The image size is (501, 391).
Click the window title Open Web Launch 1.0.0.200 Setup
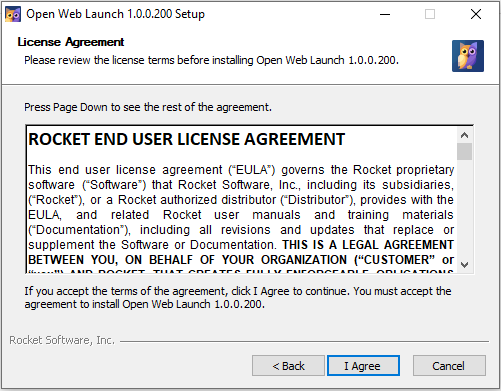(x=115, y=14)
